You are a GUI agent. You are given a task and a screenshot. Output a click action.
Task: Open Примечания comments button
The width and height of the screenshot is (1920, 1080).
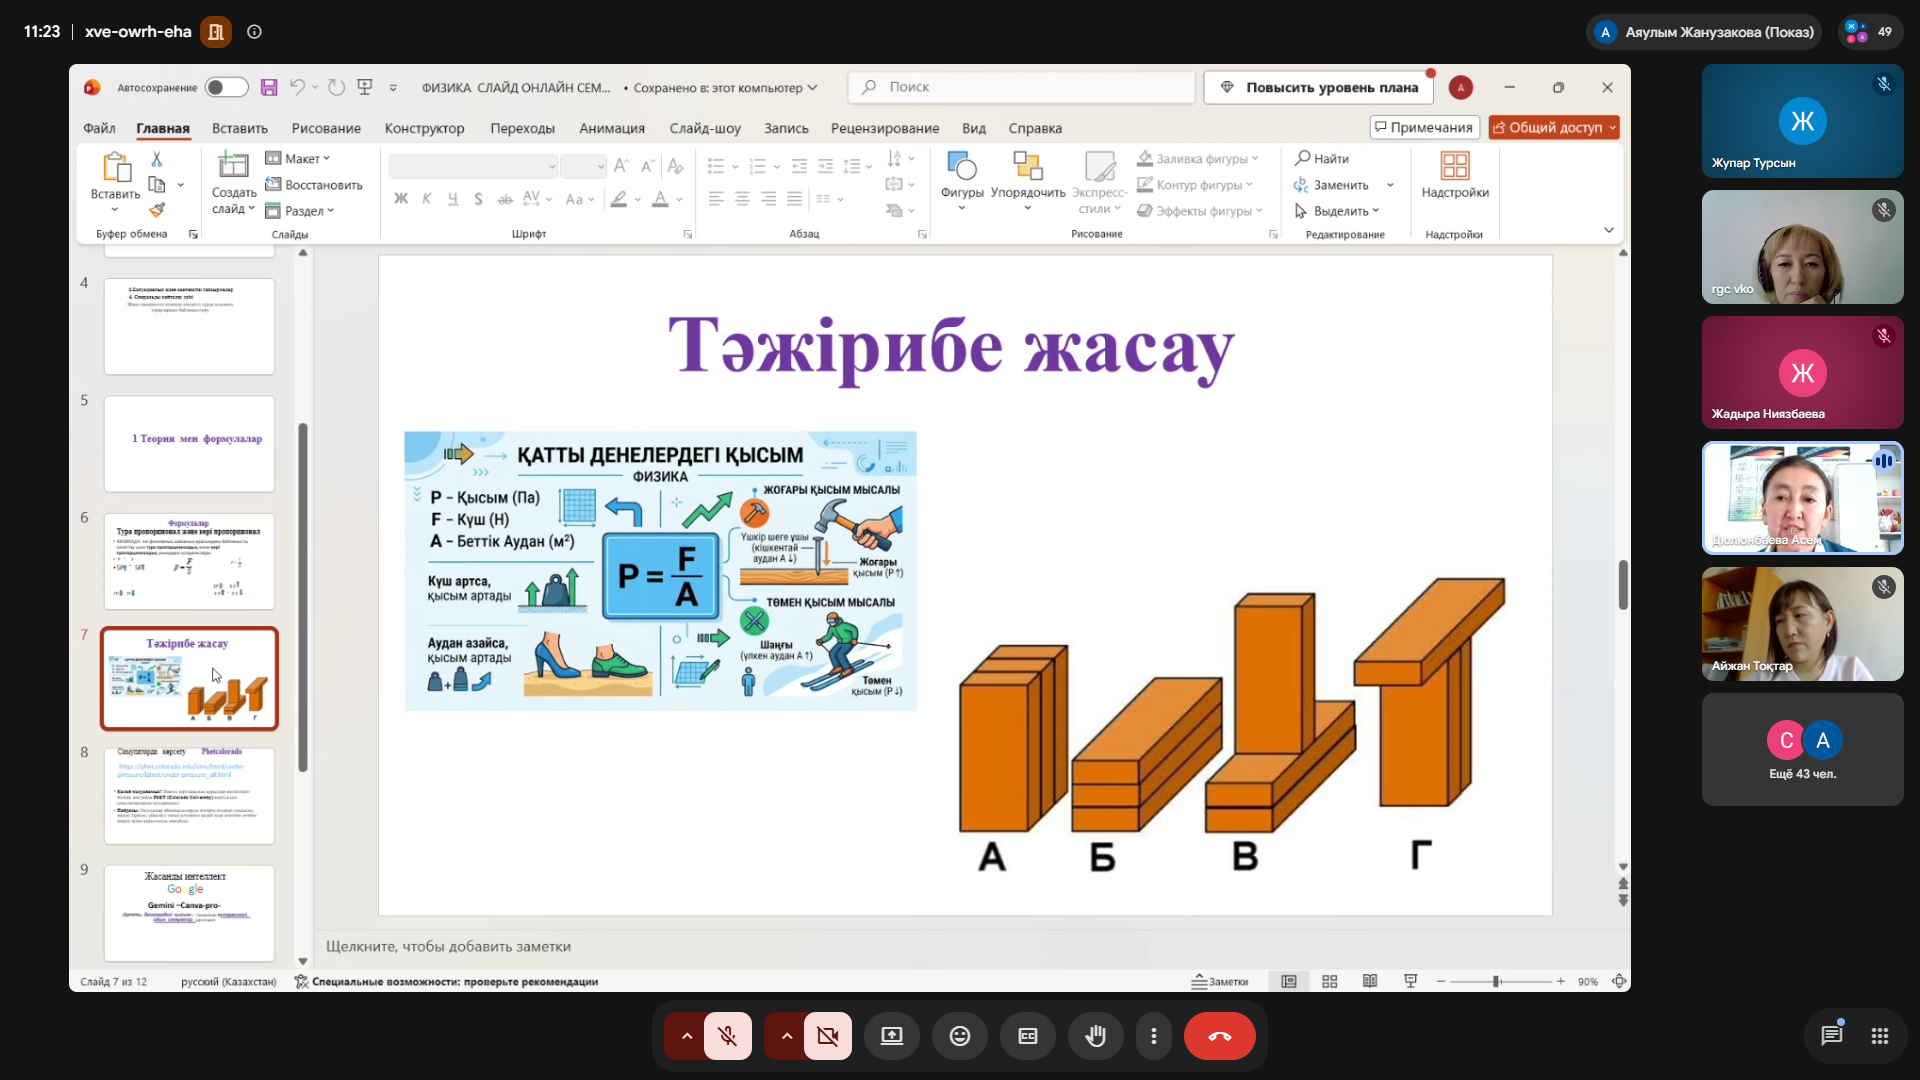1424,127
